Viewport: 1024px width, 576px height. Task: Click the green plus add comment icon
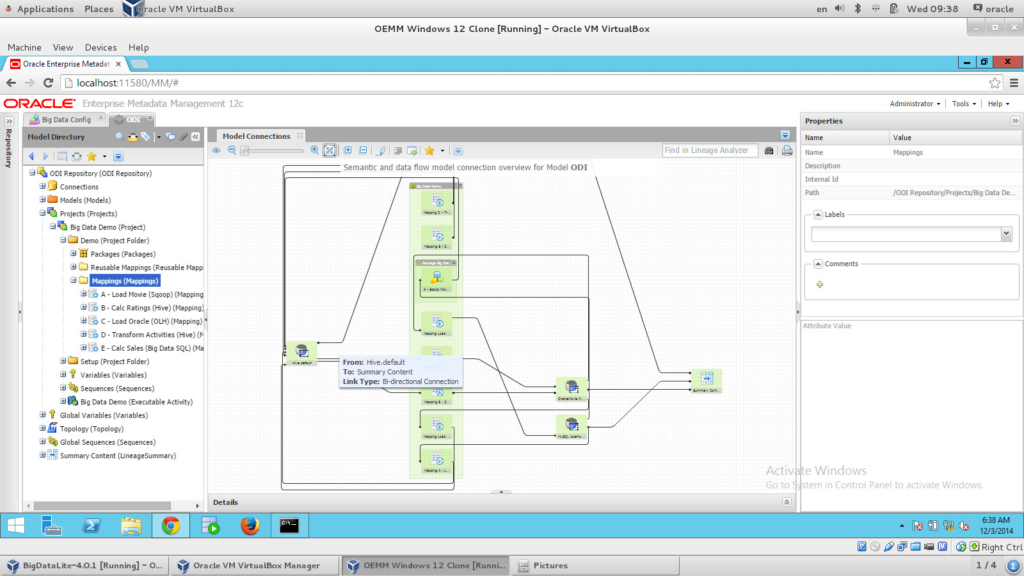[x=820, y=284]
